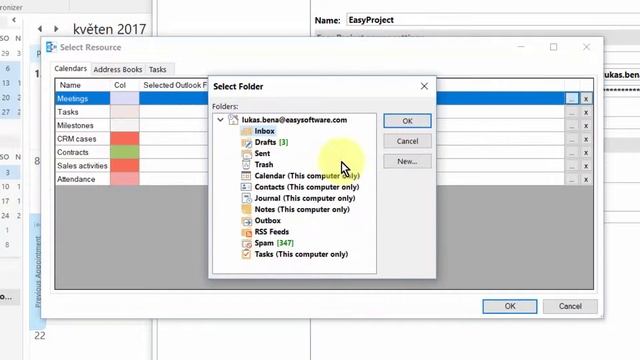The image size is (640, 360).
Task: Clear the CRM cases row with x
Action: pyautogui.click(x=586, y=139)
